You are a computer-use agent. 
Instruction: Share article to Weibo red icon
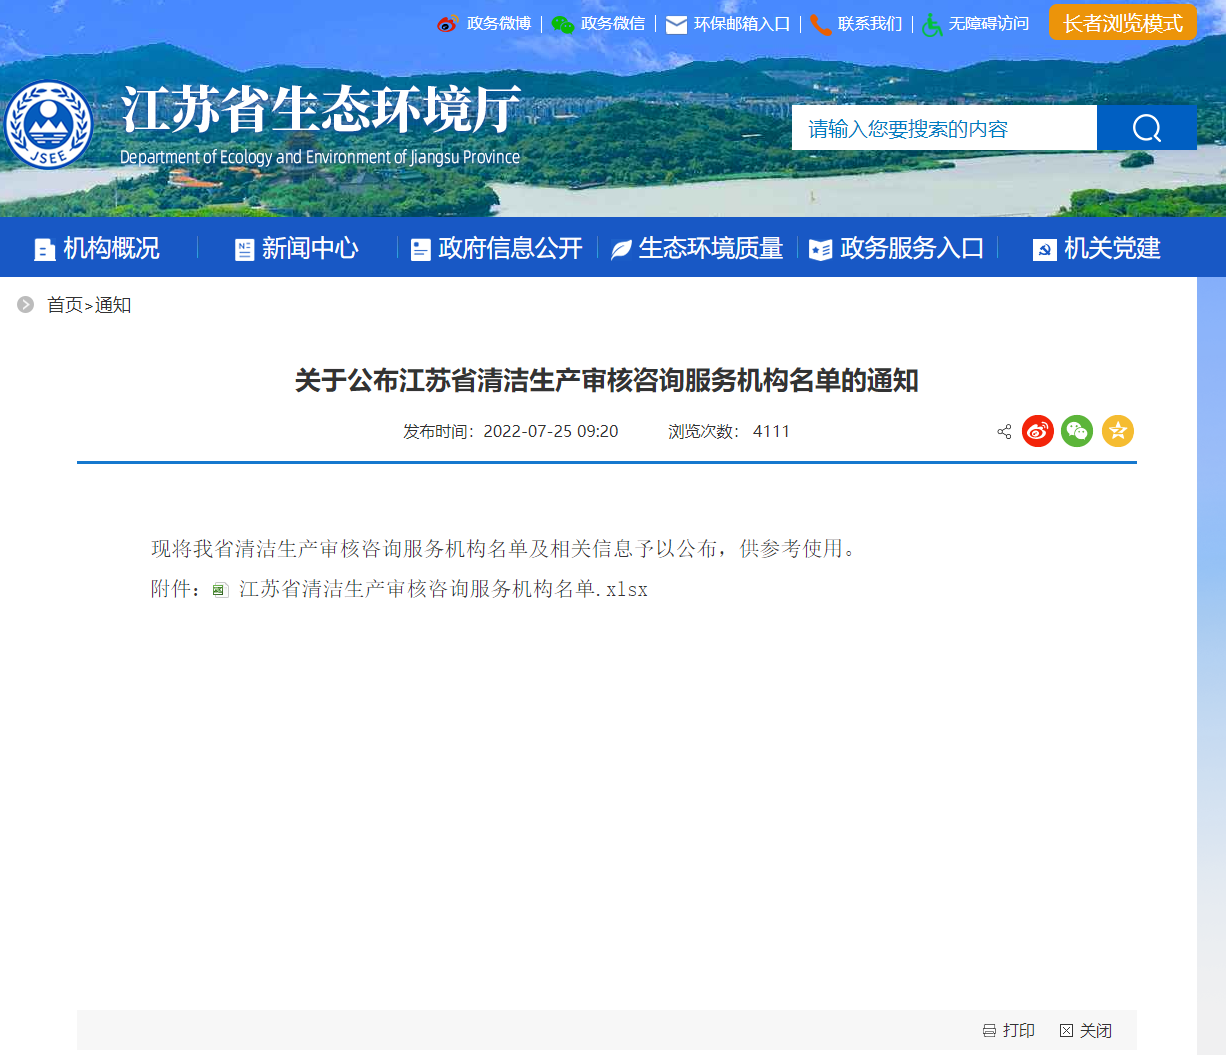pos(1038,431)
